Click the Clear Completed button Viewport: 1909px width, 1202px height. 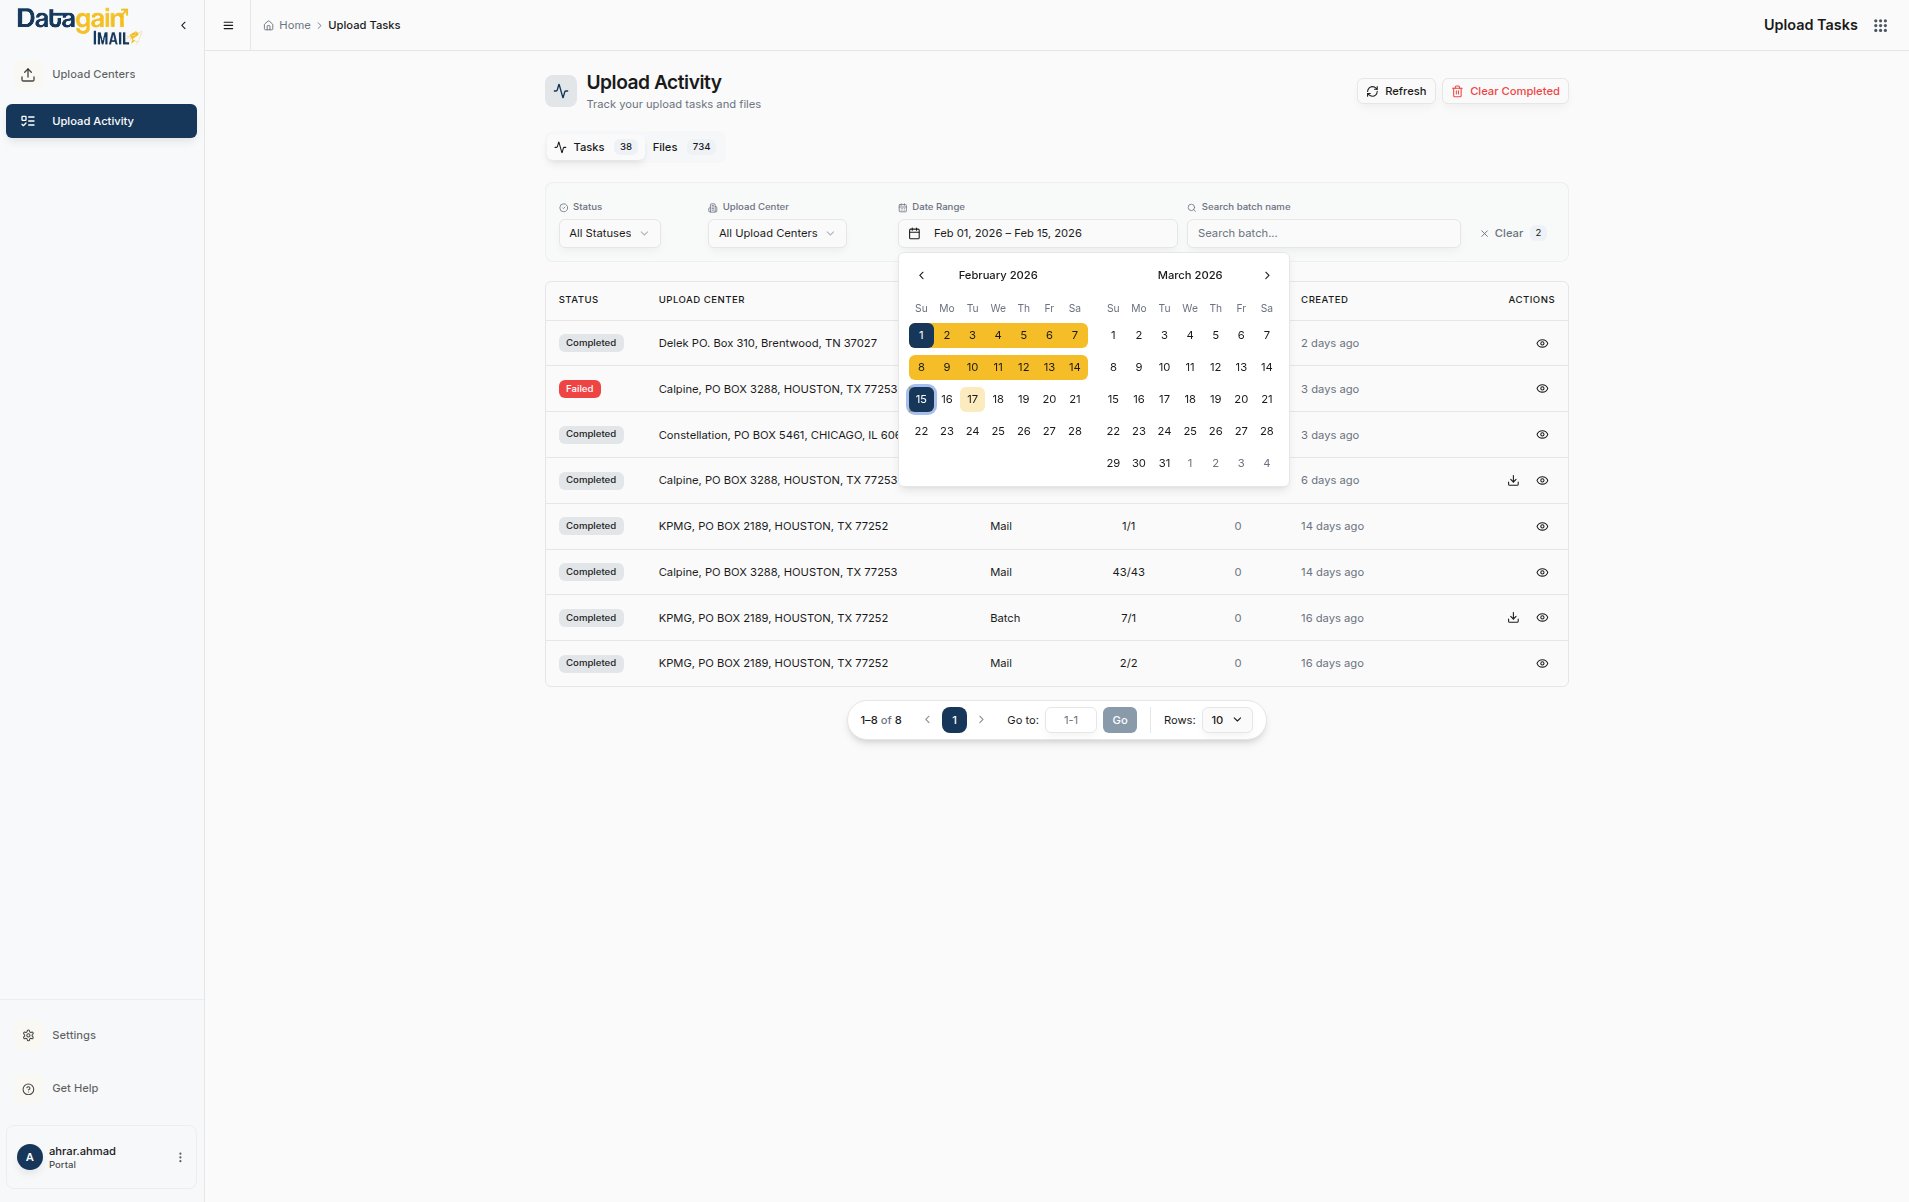[1504, 91]
